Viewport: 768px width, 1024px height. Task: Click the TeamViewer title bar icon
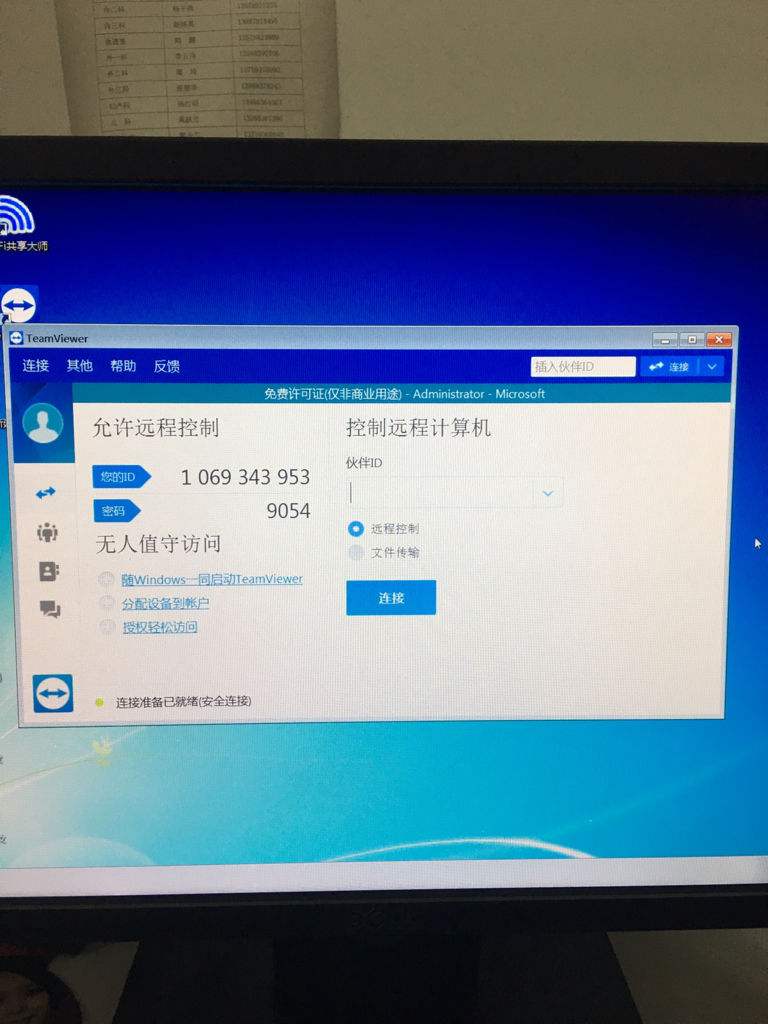16,338
